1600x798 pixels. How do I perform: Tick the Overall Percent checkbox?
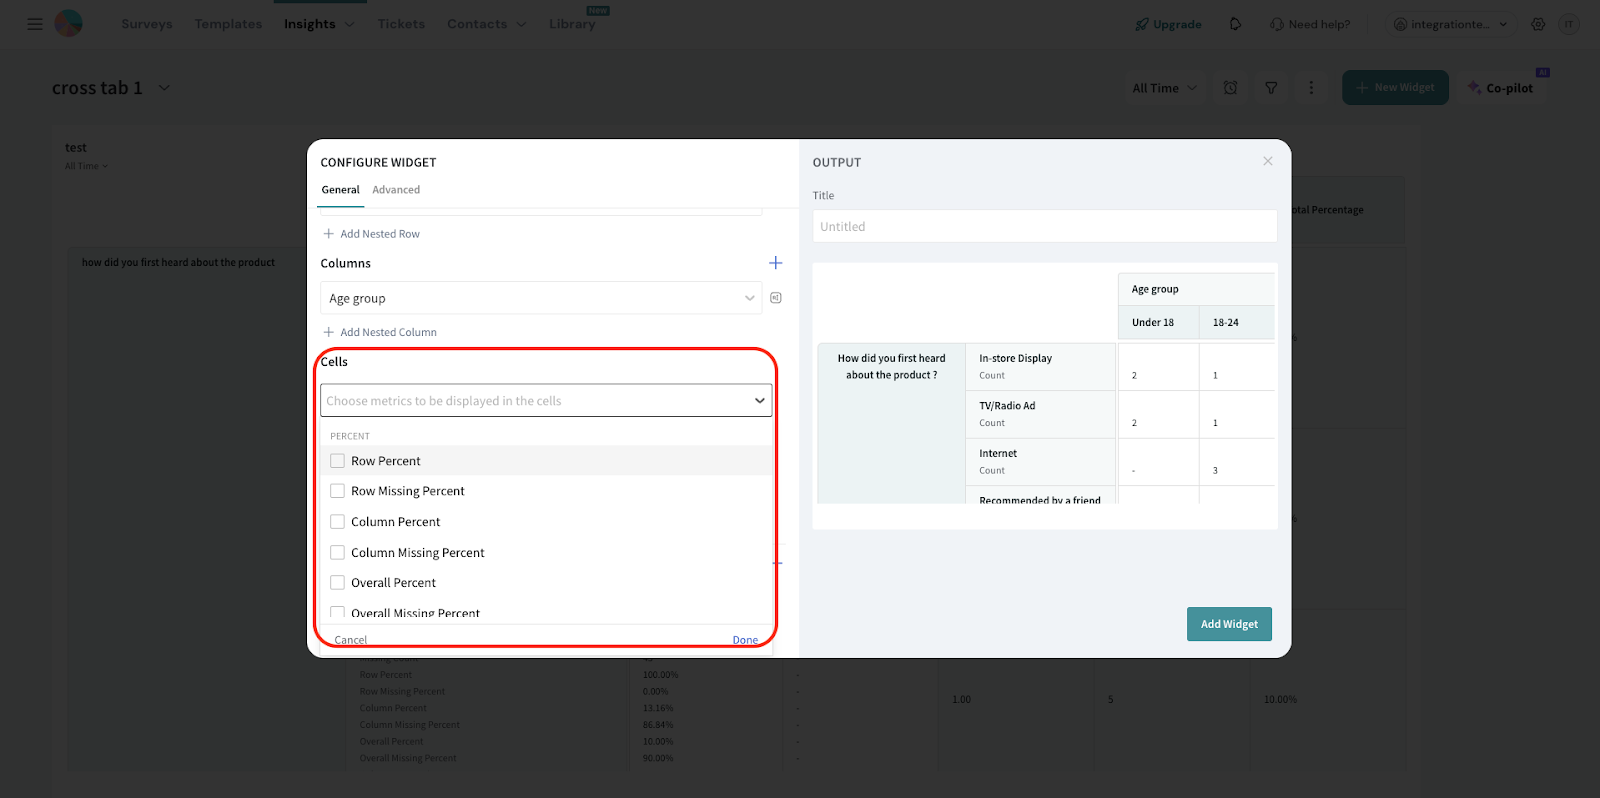[338, 583]
